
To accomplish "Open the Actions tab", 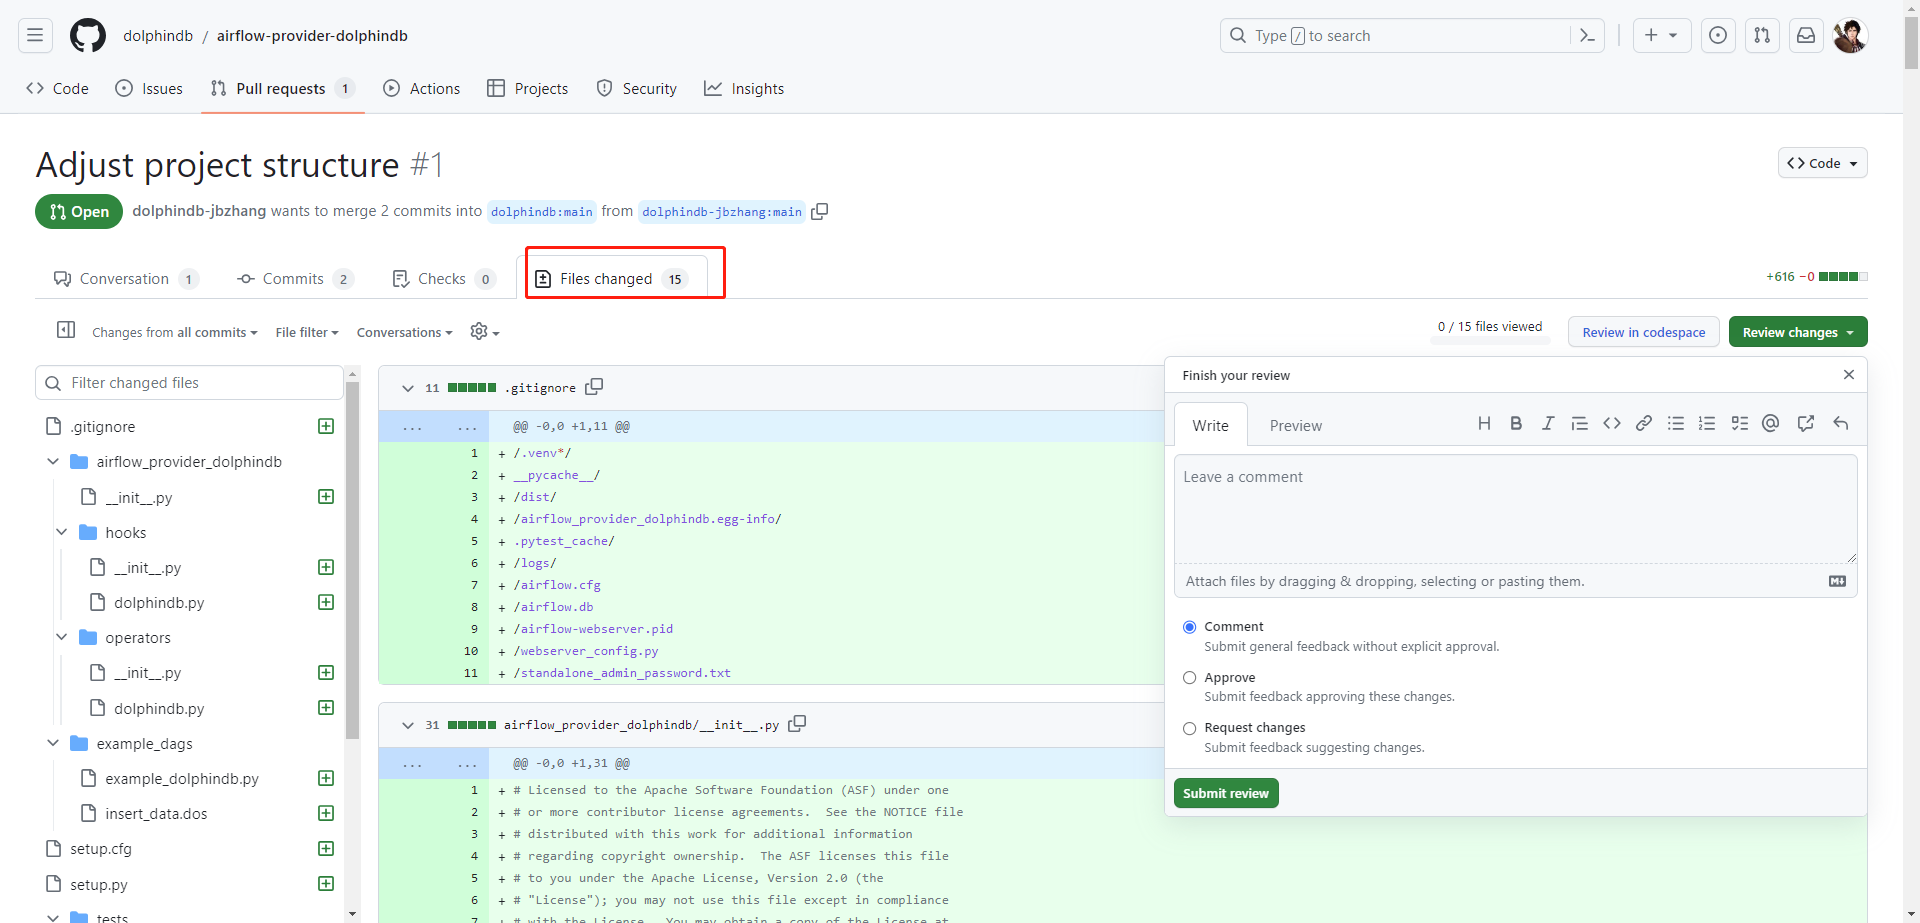I will (x=422, y=89).
